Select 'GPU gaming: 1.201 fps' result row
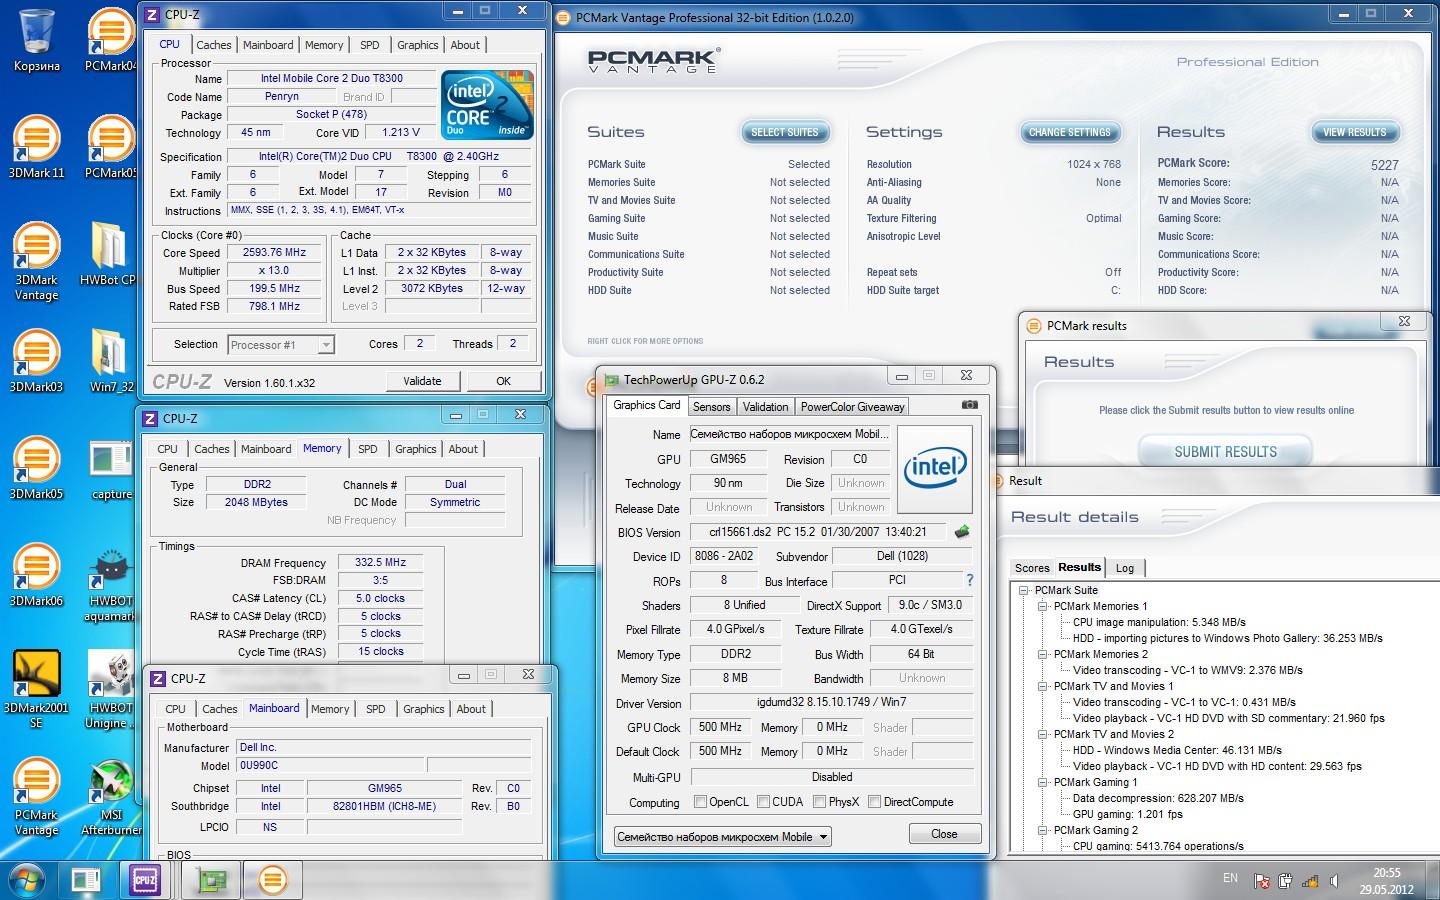 point(1127,814)
